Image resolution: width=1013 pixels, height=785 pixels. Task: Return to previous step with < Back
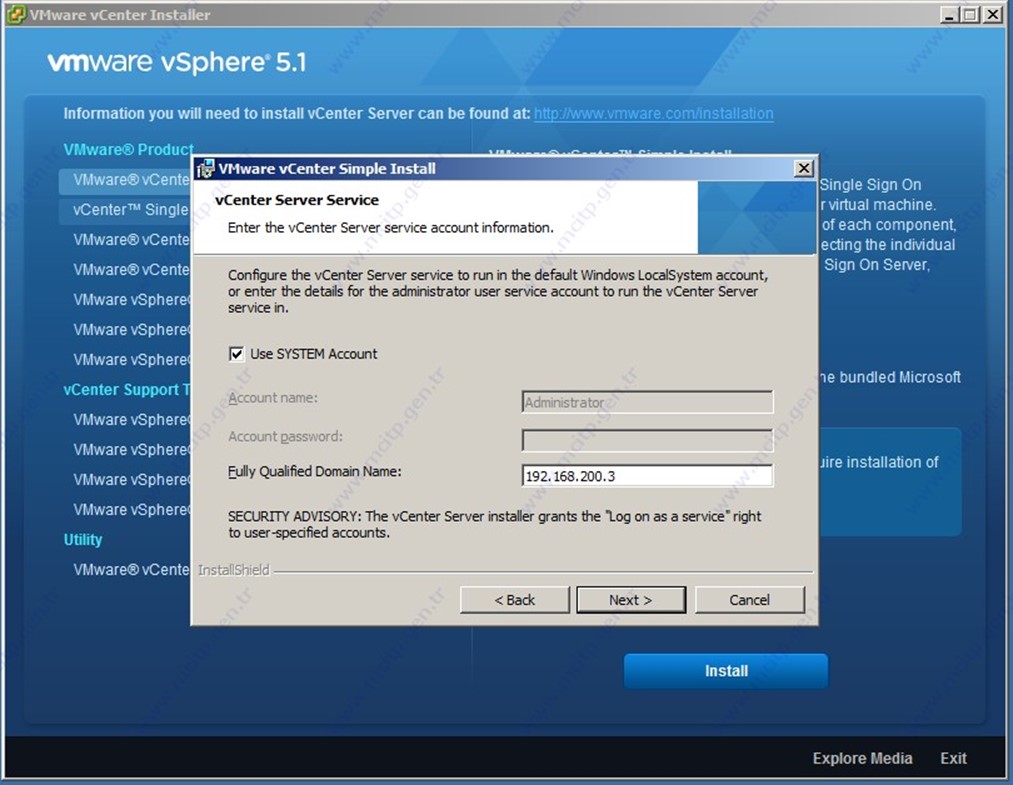point(515,600)
